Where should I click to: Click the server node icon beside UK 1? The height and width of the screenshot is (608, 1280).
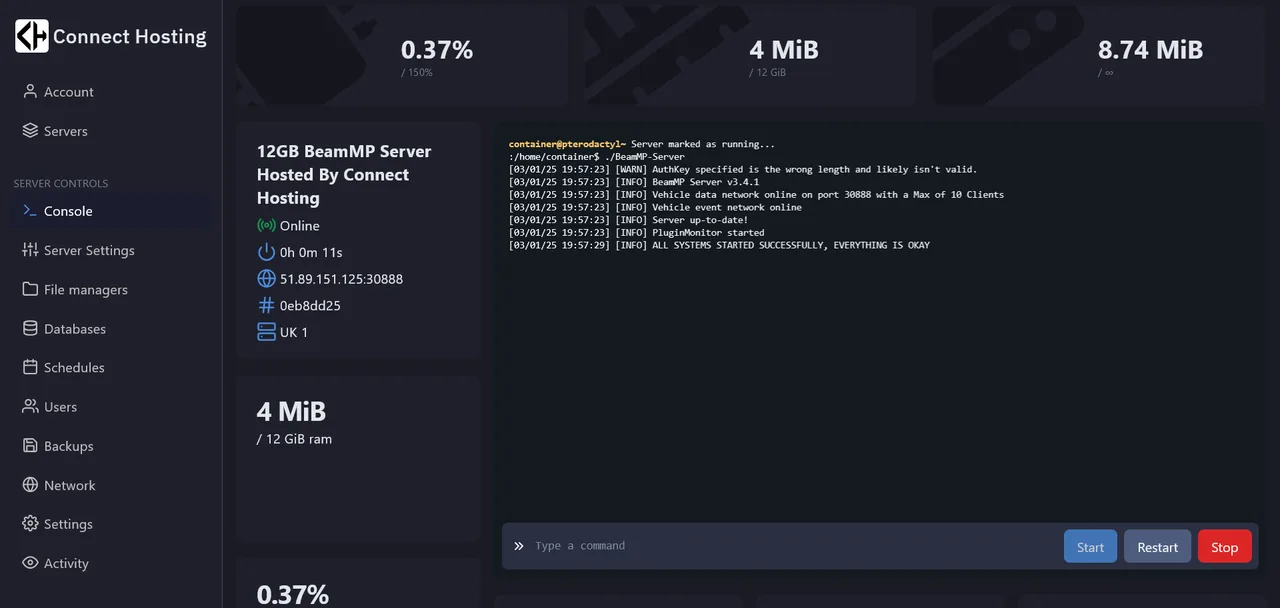(266, 332)
